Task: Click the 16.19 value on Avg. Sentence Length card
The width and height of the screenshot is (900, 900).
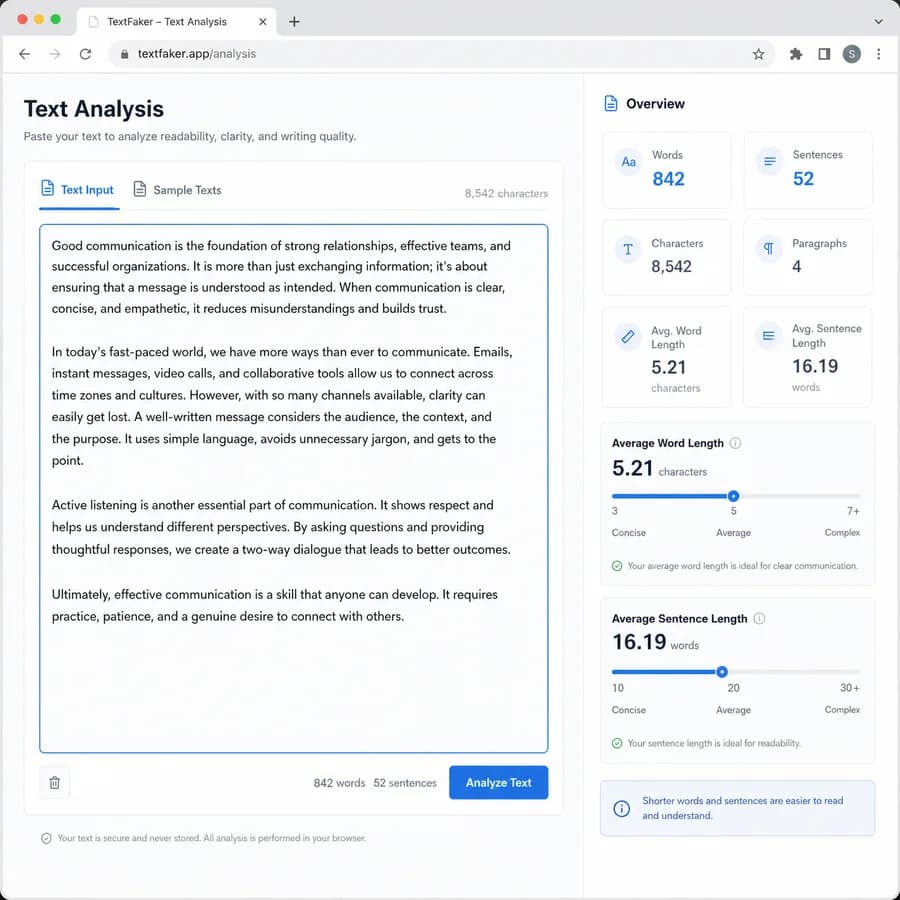Action: click(815, 366)
